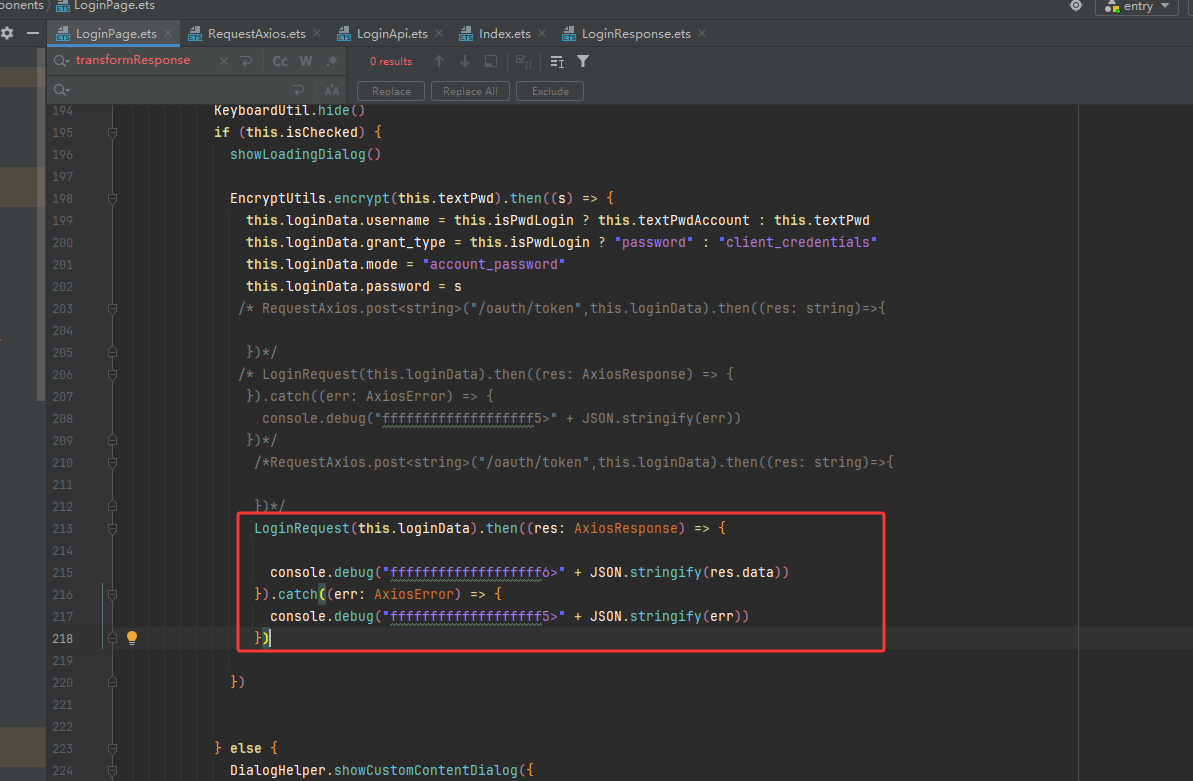The height and width of the screenshot is (781, 1193).
Task: Close the LoginResponse.ets tab
Action: (701, 33)
